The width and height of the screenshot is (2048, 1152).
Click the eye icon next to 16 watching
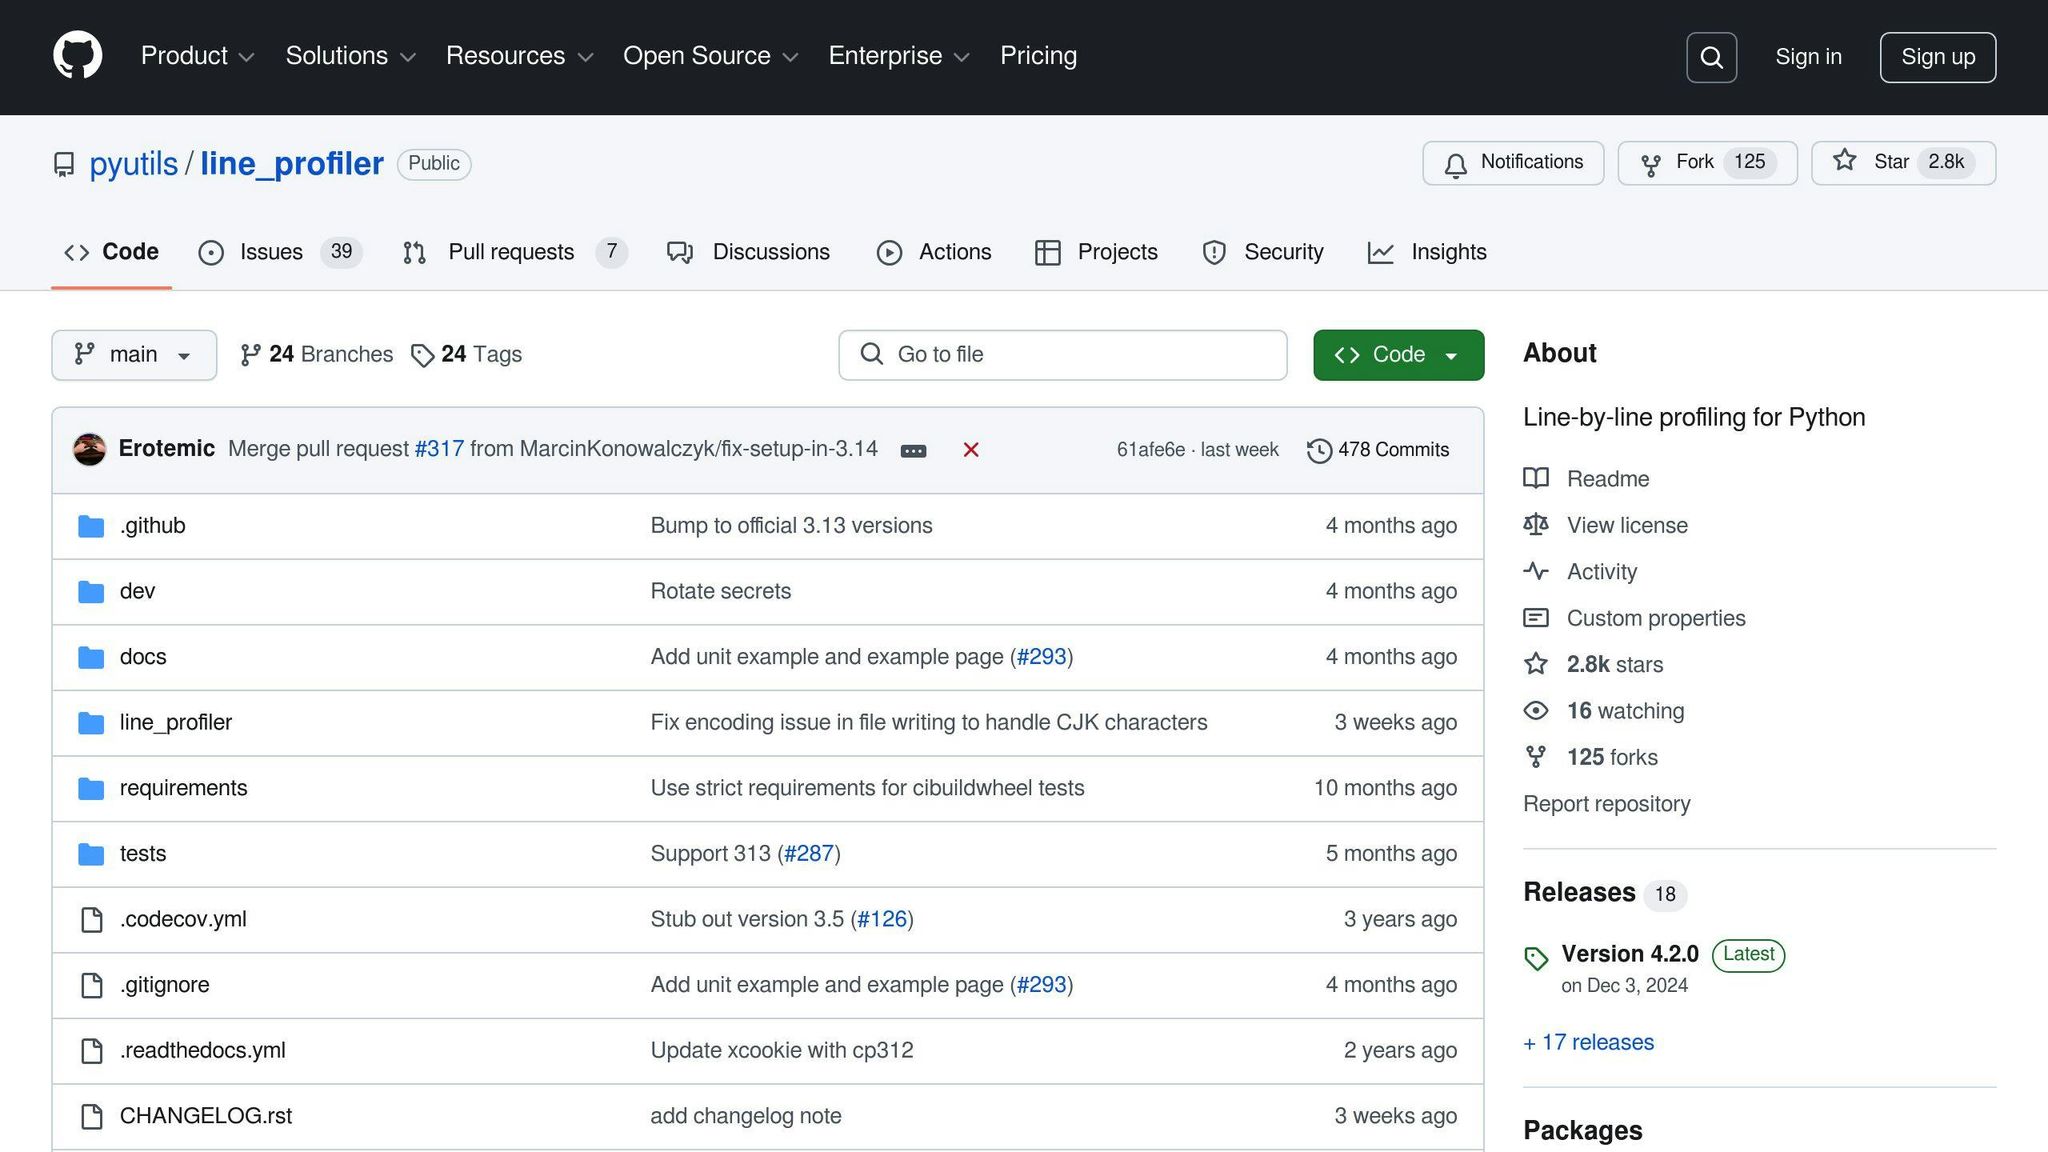point(1536,710)
